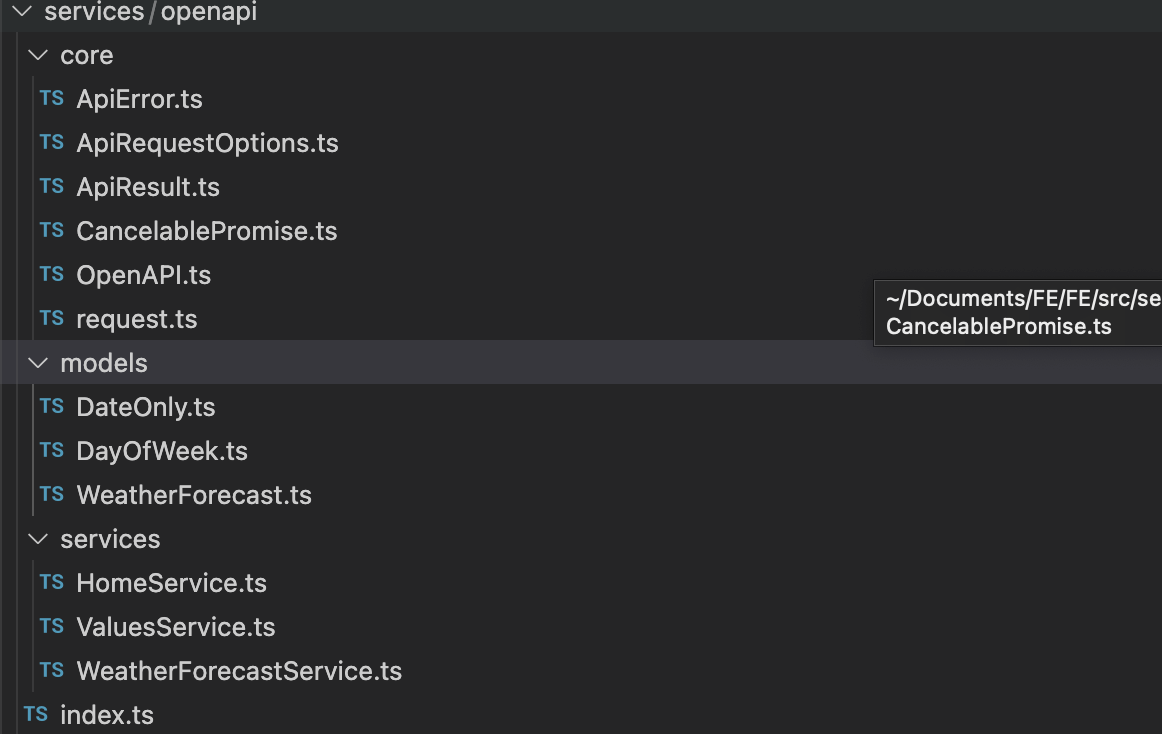Collapse the core folder chevron
This screenshot has height=734, width=1162.
[x=38, y=55]
